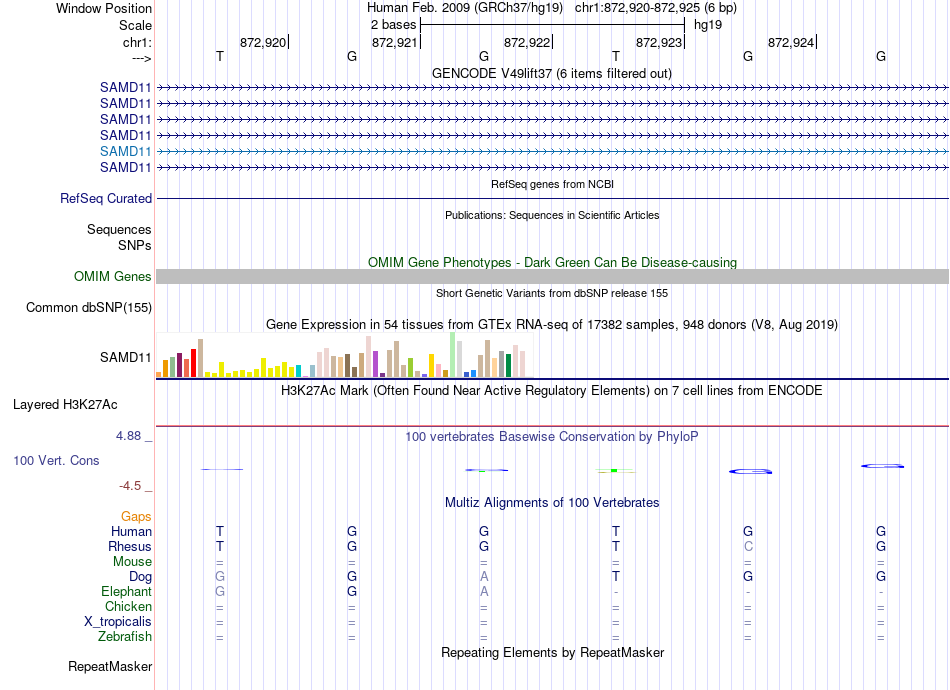Click the Human species label

click(131, 531)
